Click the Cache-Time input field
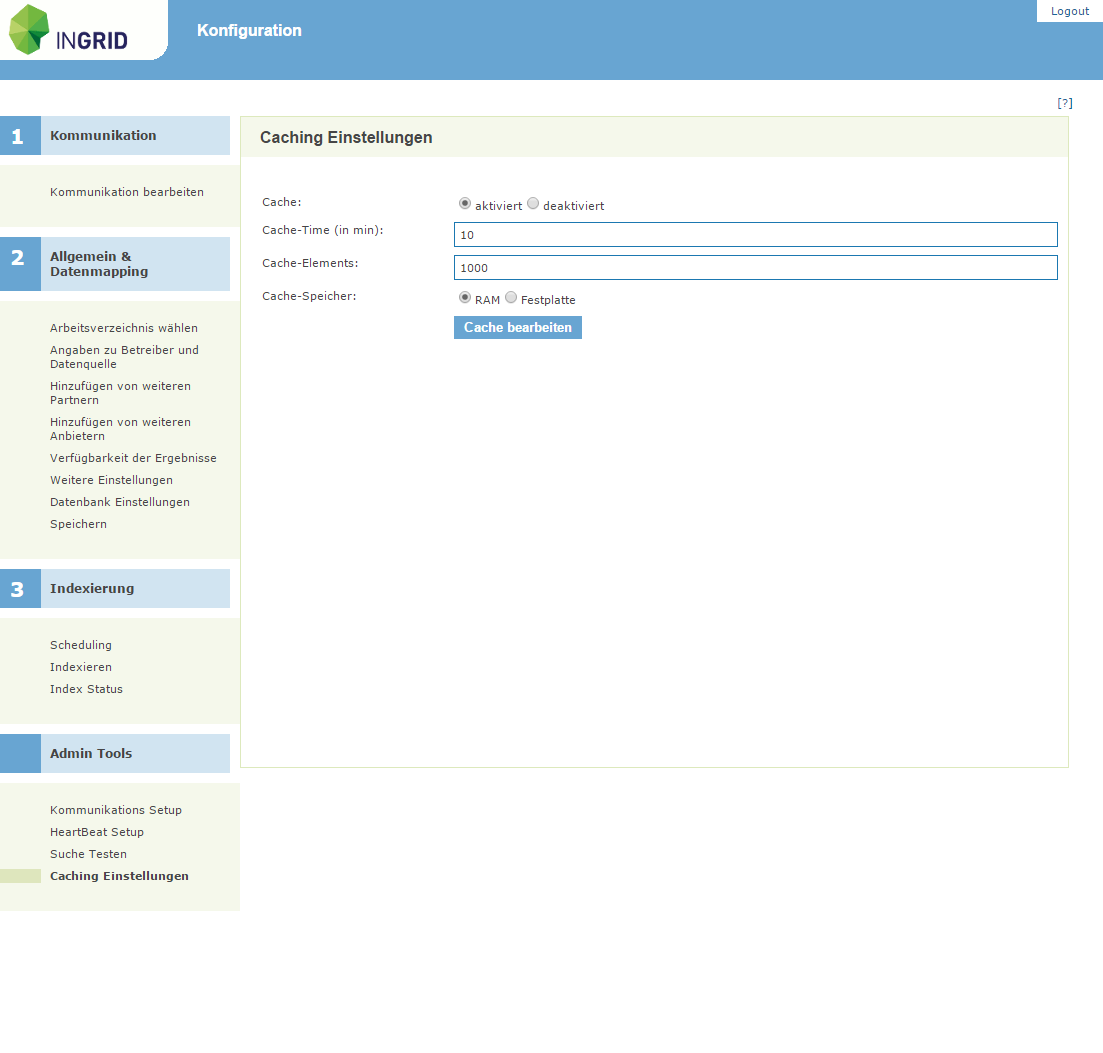The height and width of the screenshot is (1053, 1103). point(755,234)
